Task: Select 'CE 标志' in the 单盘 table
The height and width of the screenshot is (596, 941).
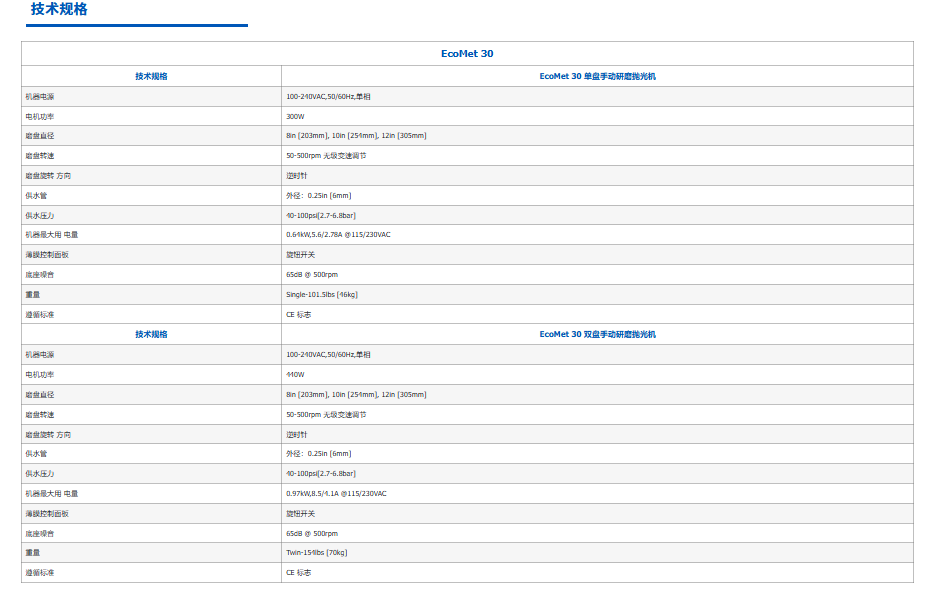Action: click(x=298, y=315)
